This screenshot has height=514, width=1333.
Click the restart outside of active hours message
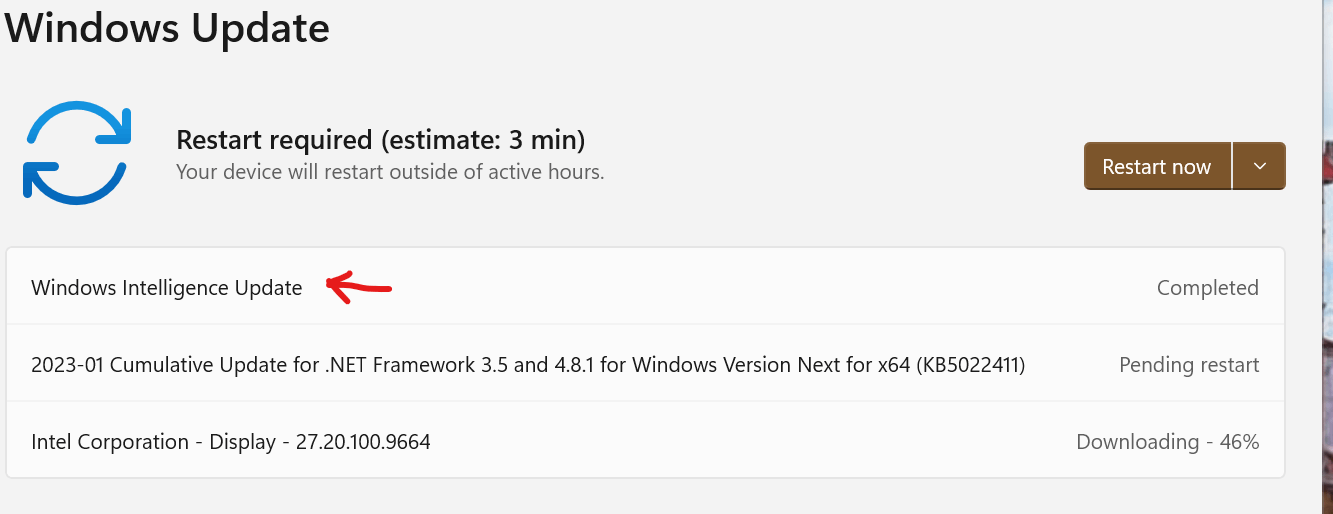[x=390, y=172]
